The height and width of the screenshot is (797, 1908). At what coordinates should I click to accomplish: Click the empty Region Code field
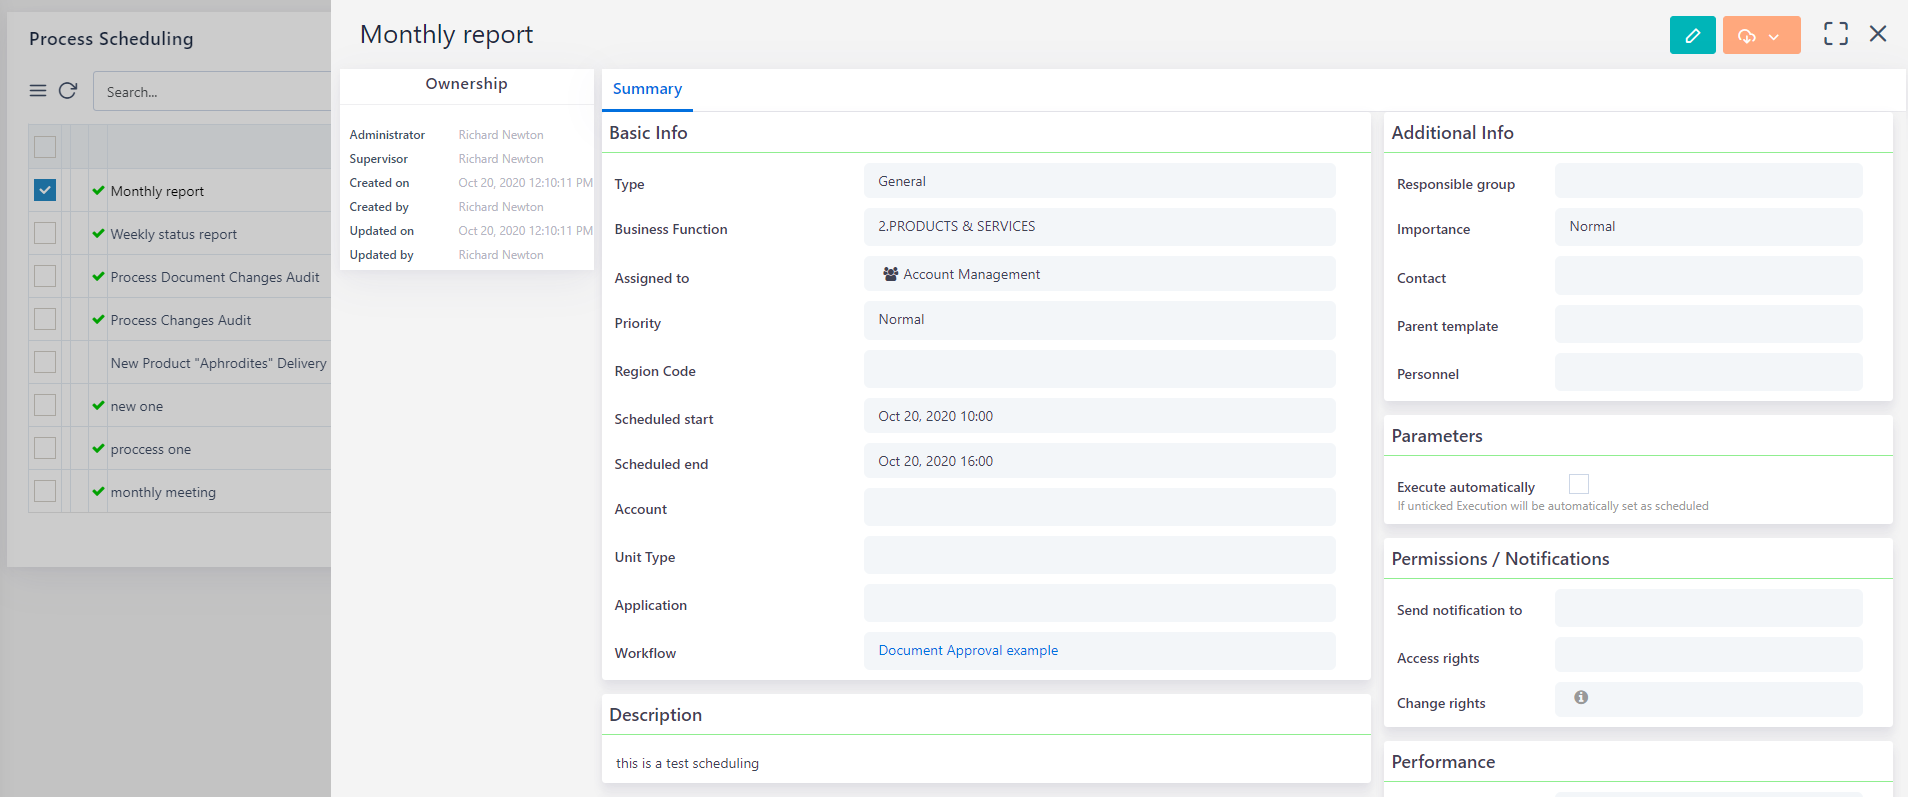coord(1099,369)
